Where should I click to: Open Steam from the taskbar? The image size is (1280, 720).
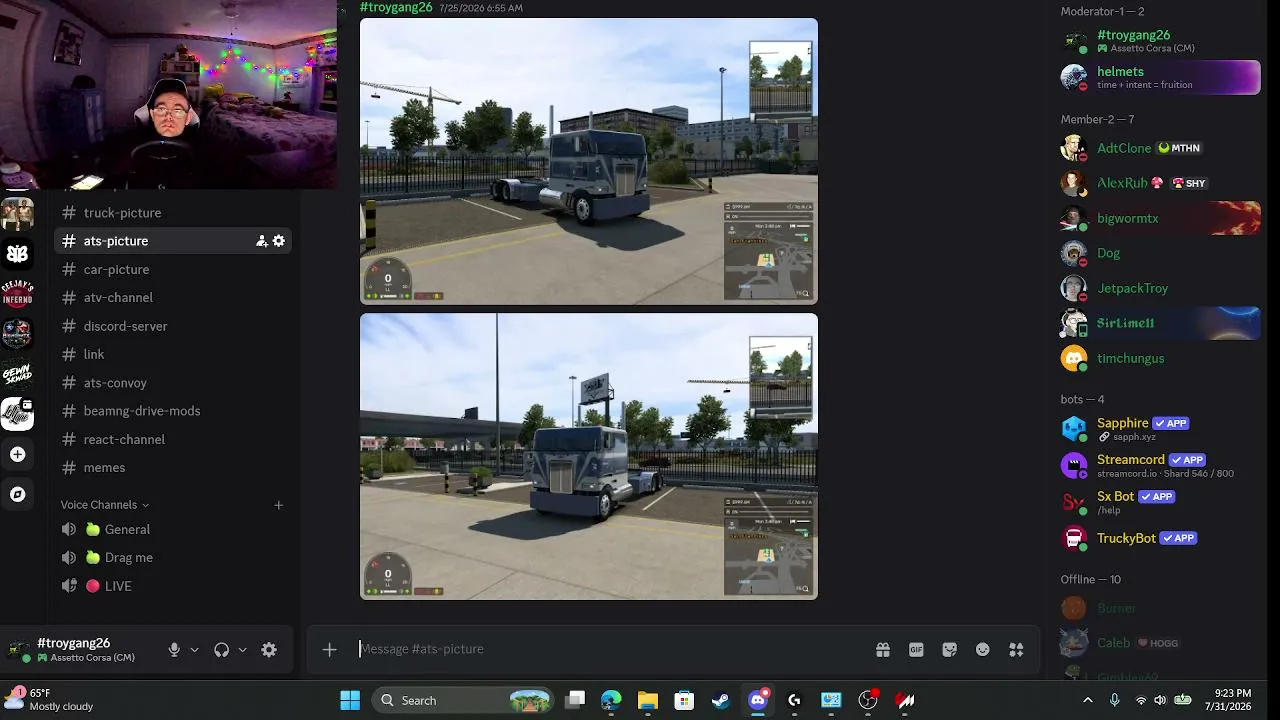coord(721,700)
